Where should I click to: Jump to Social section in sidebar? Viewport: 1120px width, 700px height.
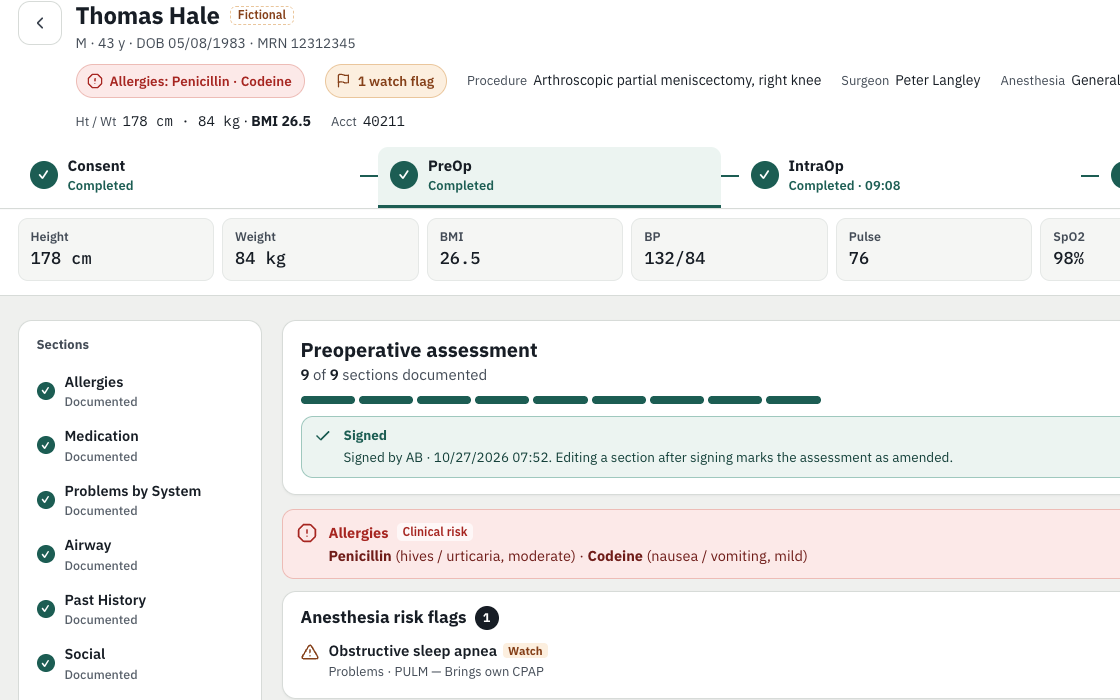(140, 664)
